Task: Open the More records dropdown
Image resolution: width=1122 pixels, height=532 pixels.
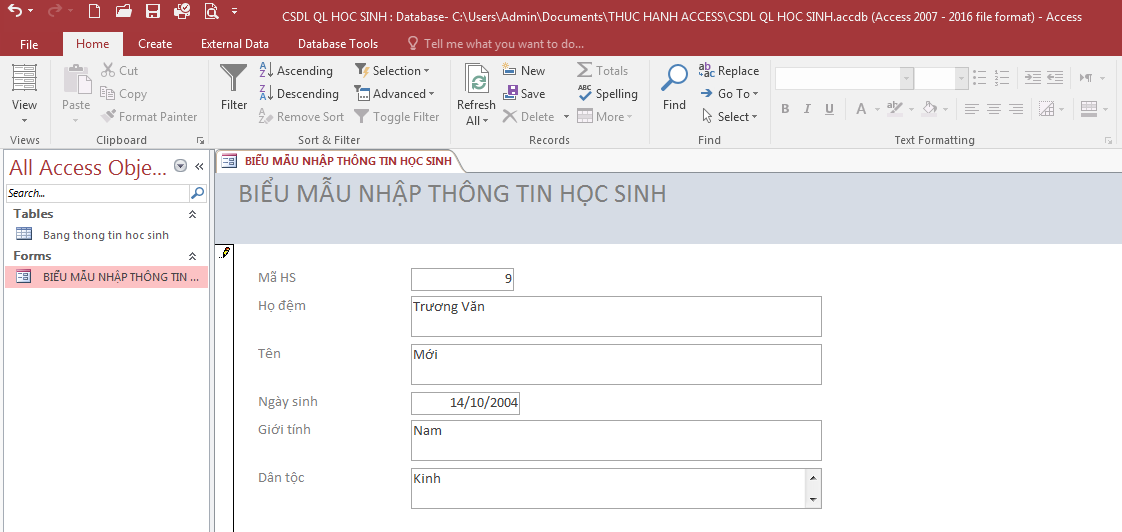Action: pos(605,116)
